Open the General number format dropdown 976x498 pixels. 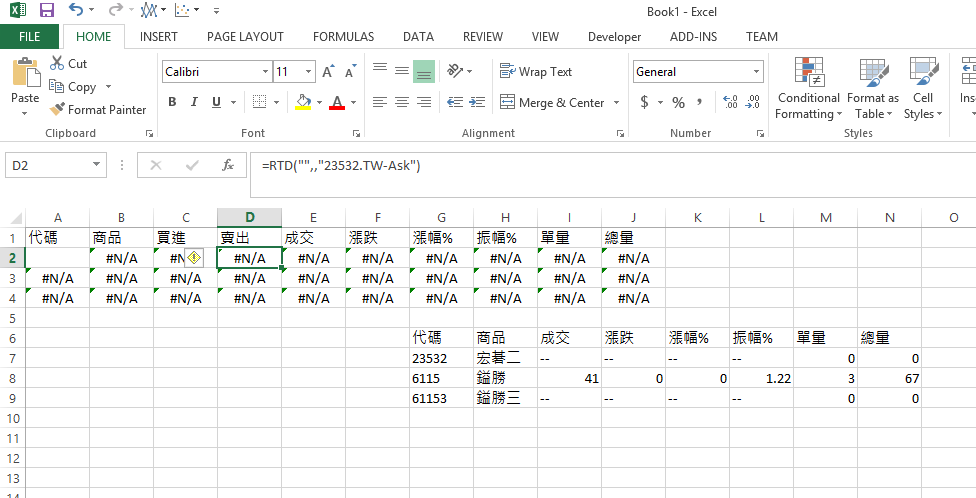pyautogui.click(x=757, y=72)
